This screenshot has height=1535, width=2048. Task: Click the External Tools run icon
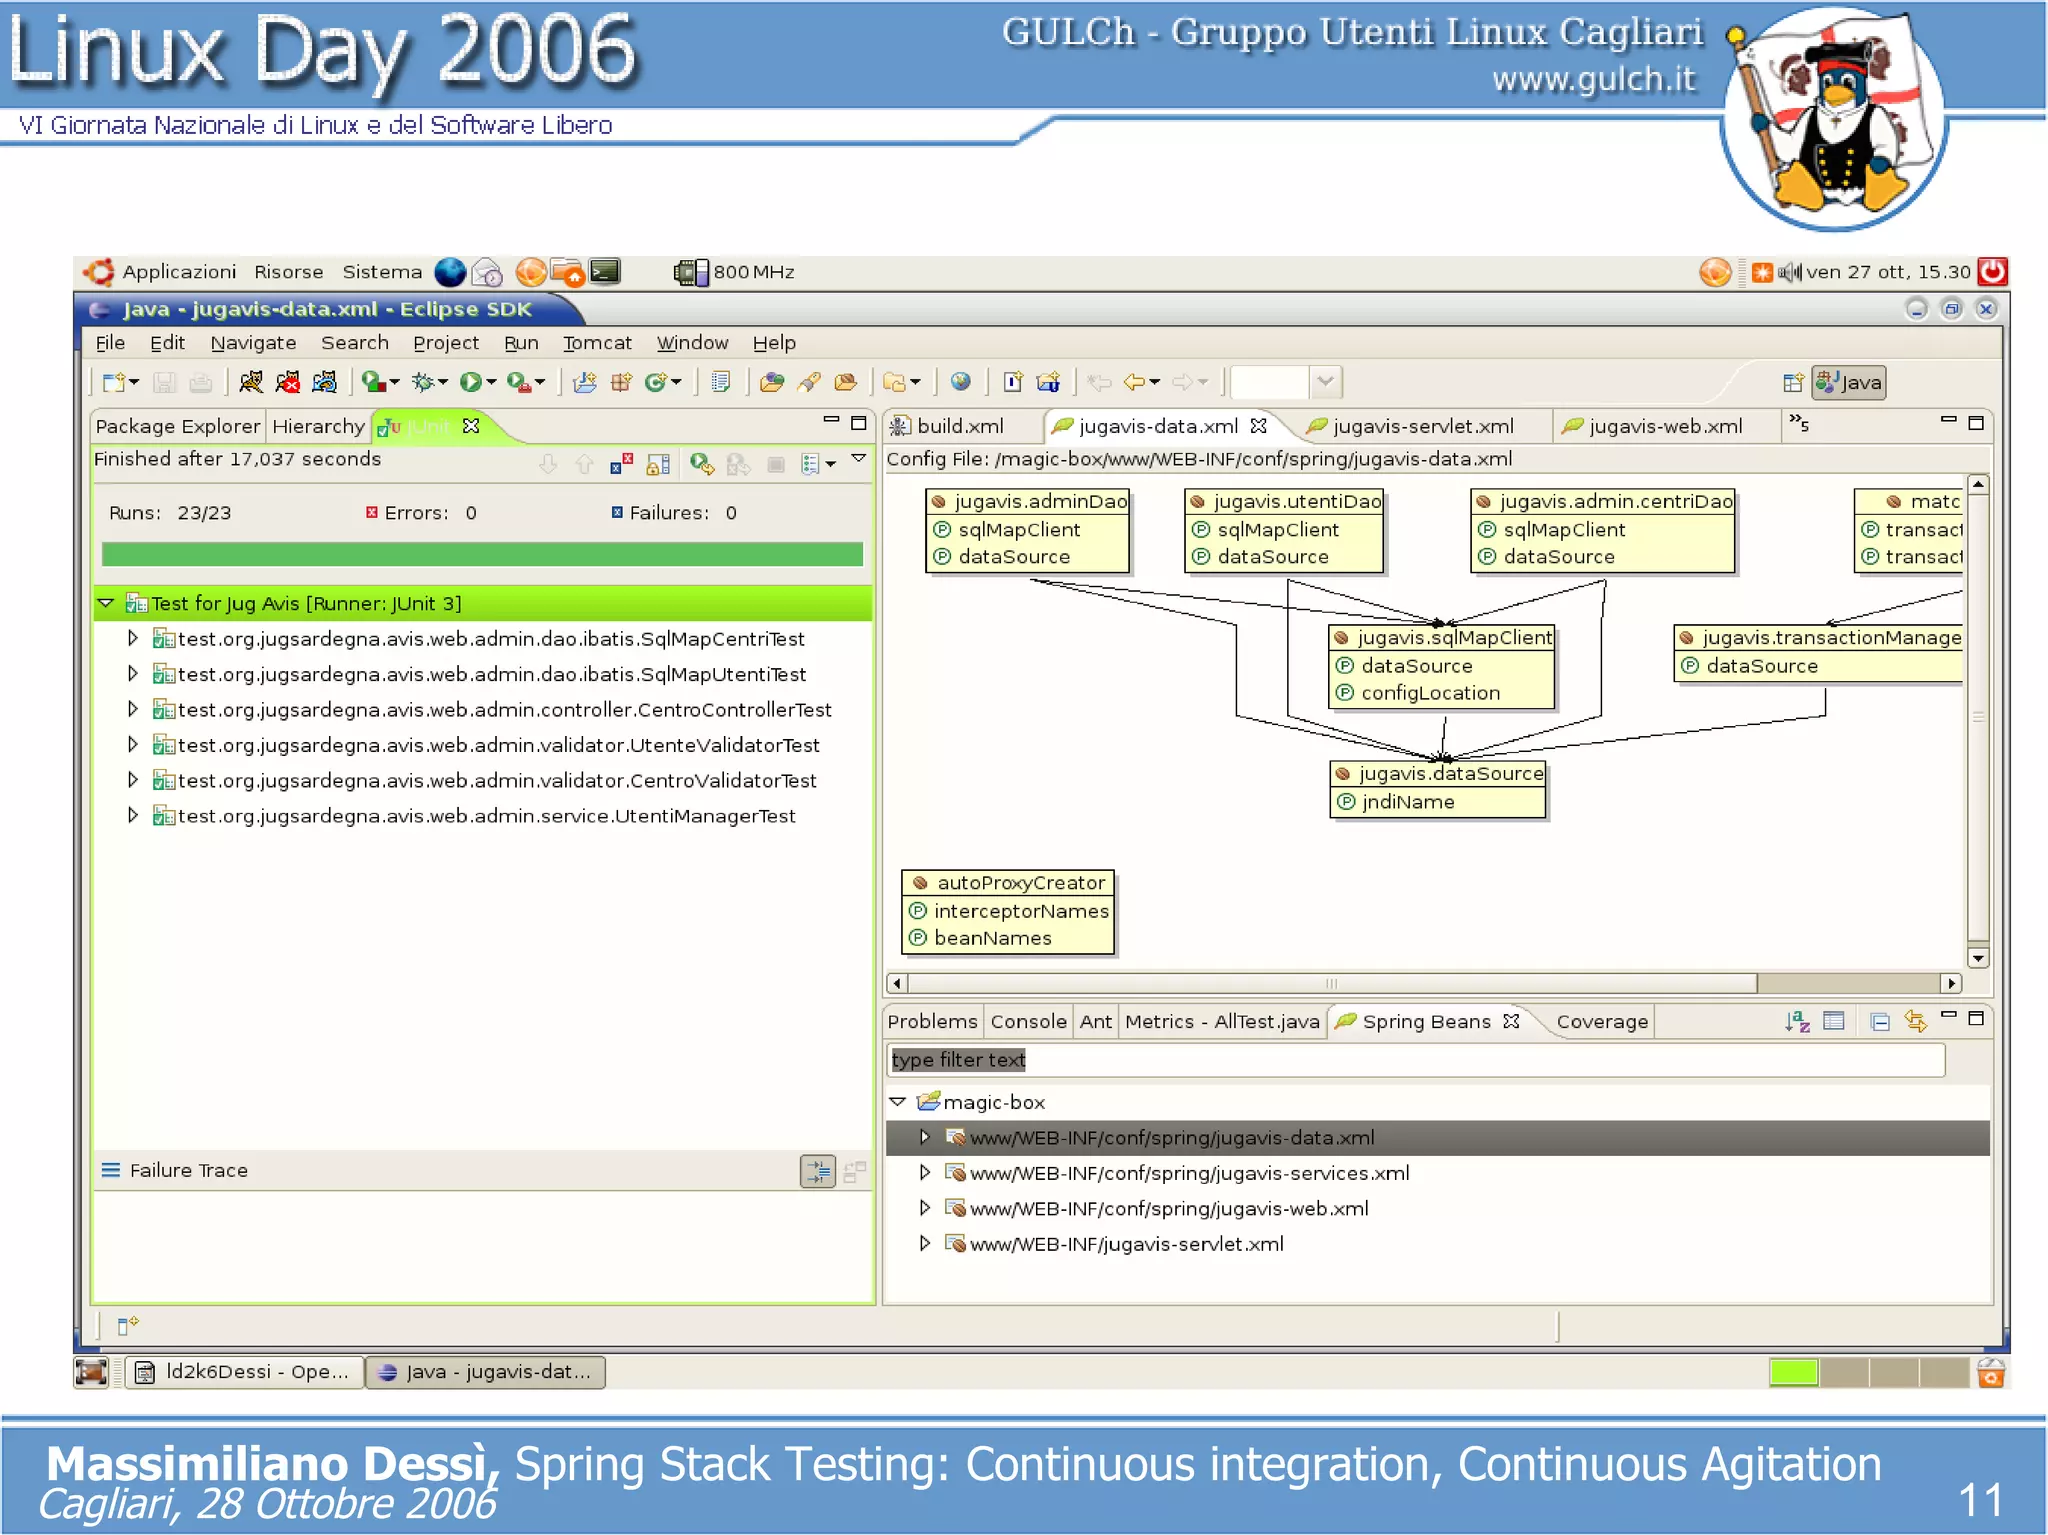[518, 382]
